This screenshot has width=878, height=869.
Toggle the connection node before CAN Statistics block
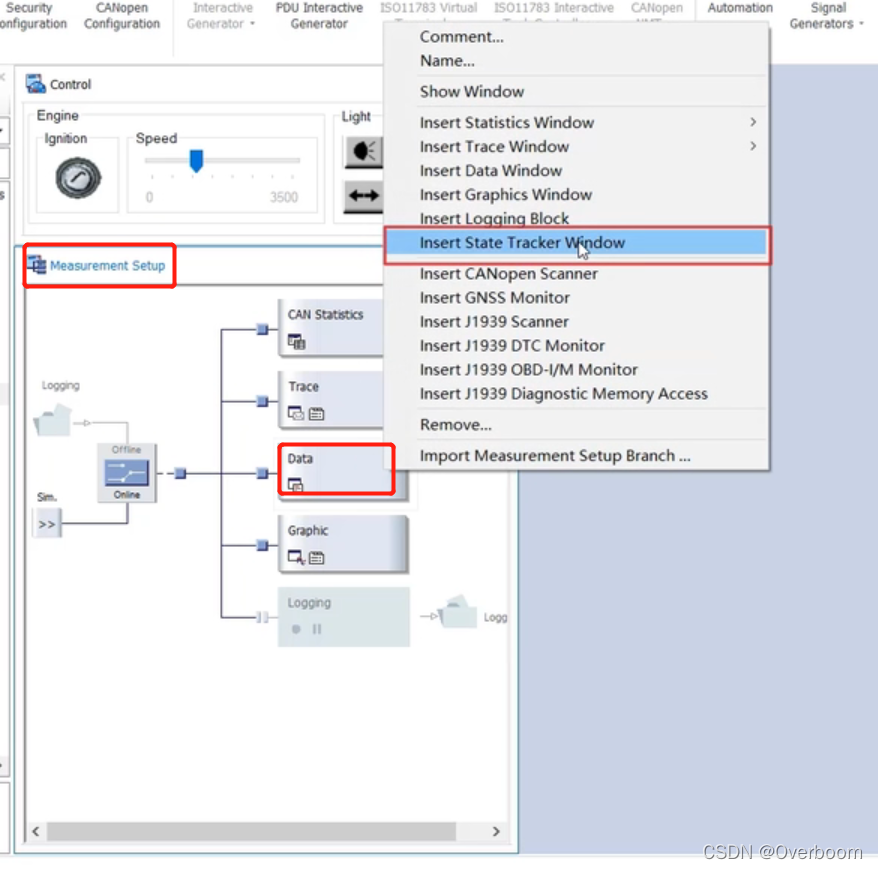(262, 329)
